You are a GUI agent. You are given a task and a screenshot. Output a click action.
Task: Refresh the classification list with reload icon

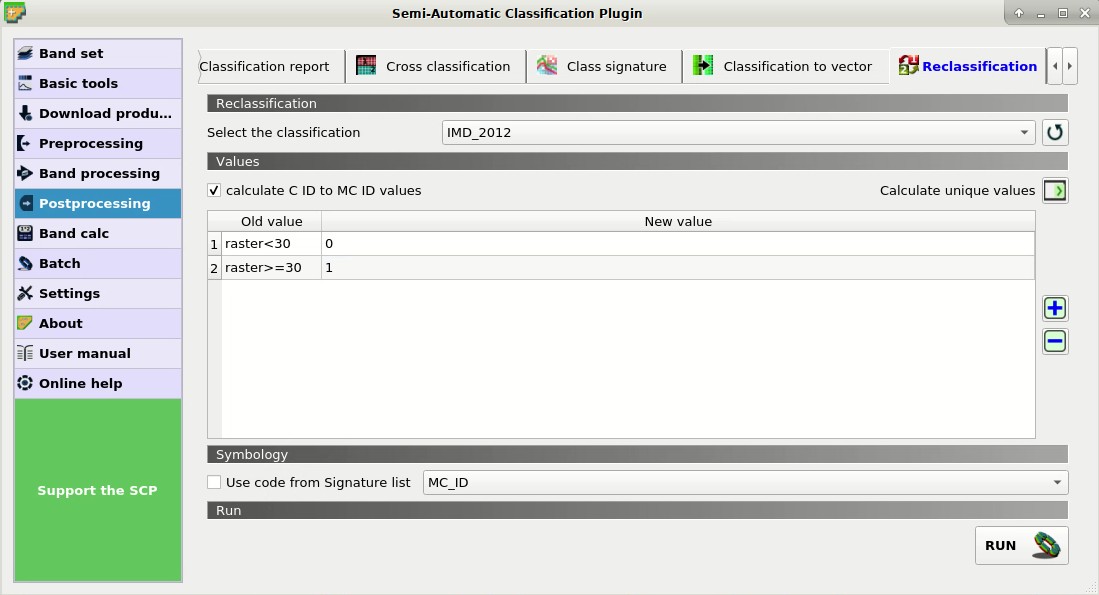point(1055,132)
